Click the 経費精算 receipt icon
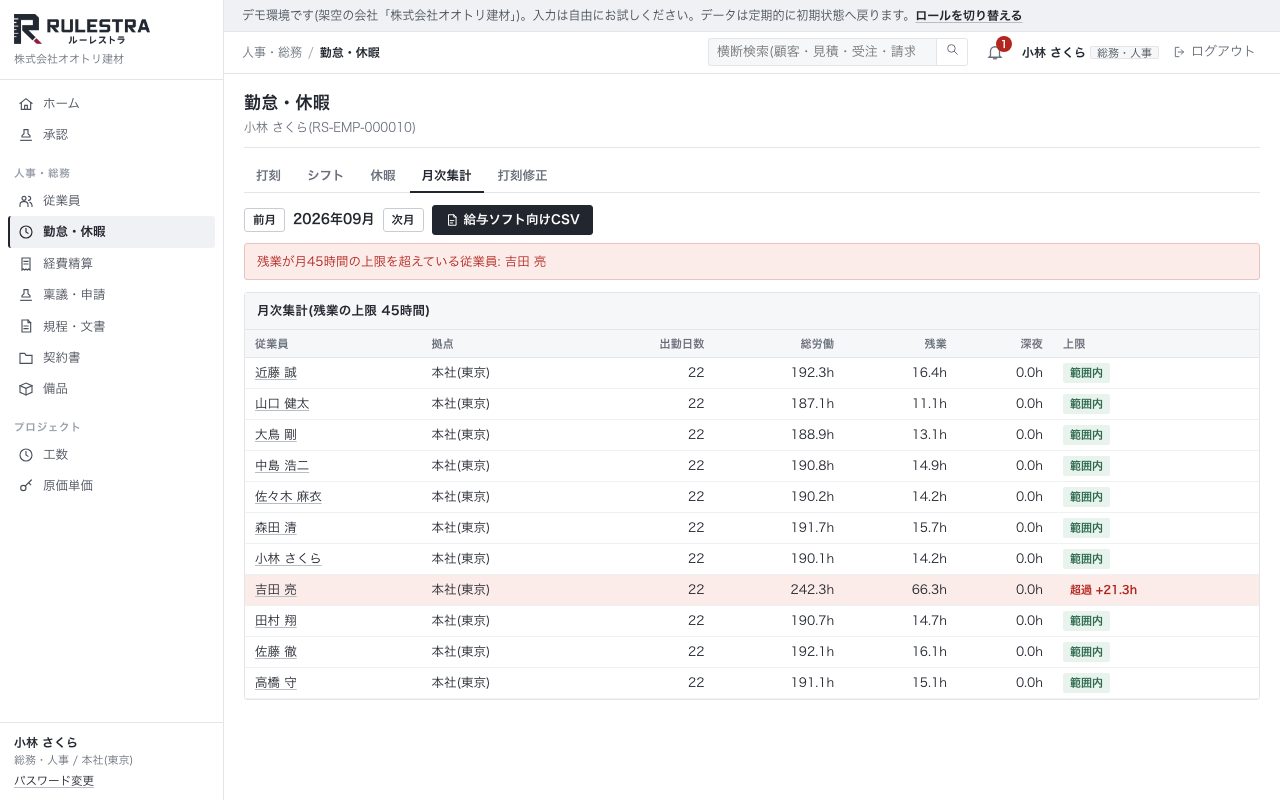Viewport: 1280px width, 800px height. pos(26,264)
